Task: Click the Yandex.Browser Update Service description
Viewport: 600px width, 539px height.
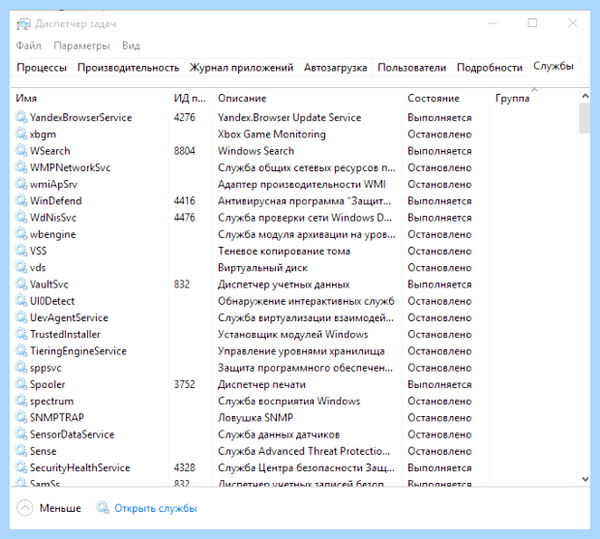Action: tap(289, 117)
